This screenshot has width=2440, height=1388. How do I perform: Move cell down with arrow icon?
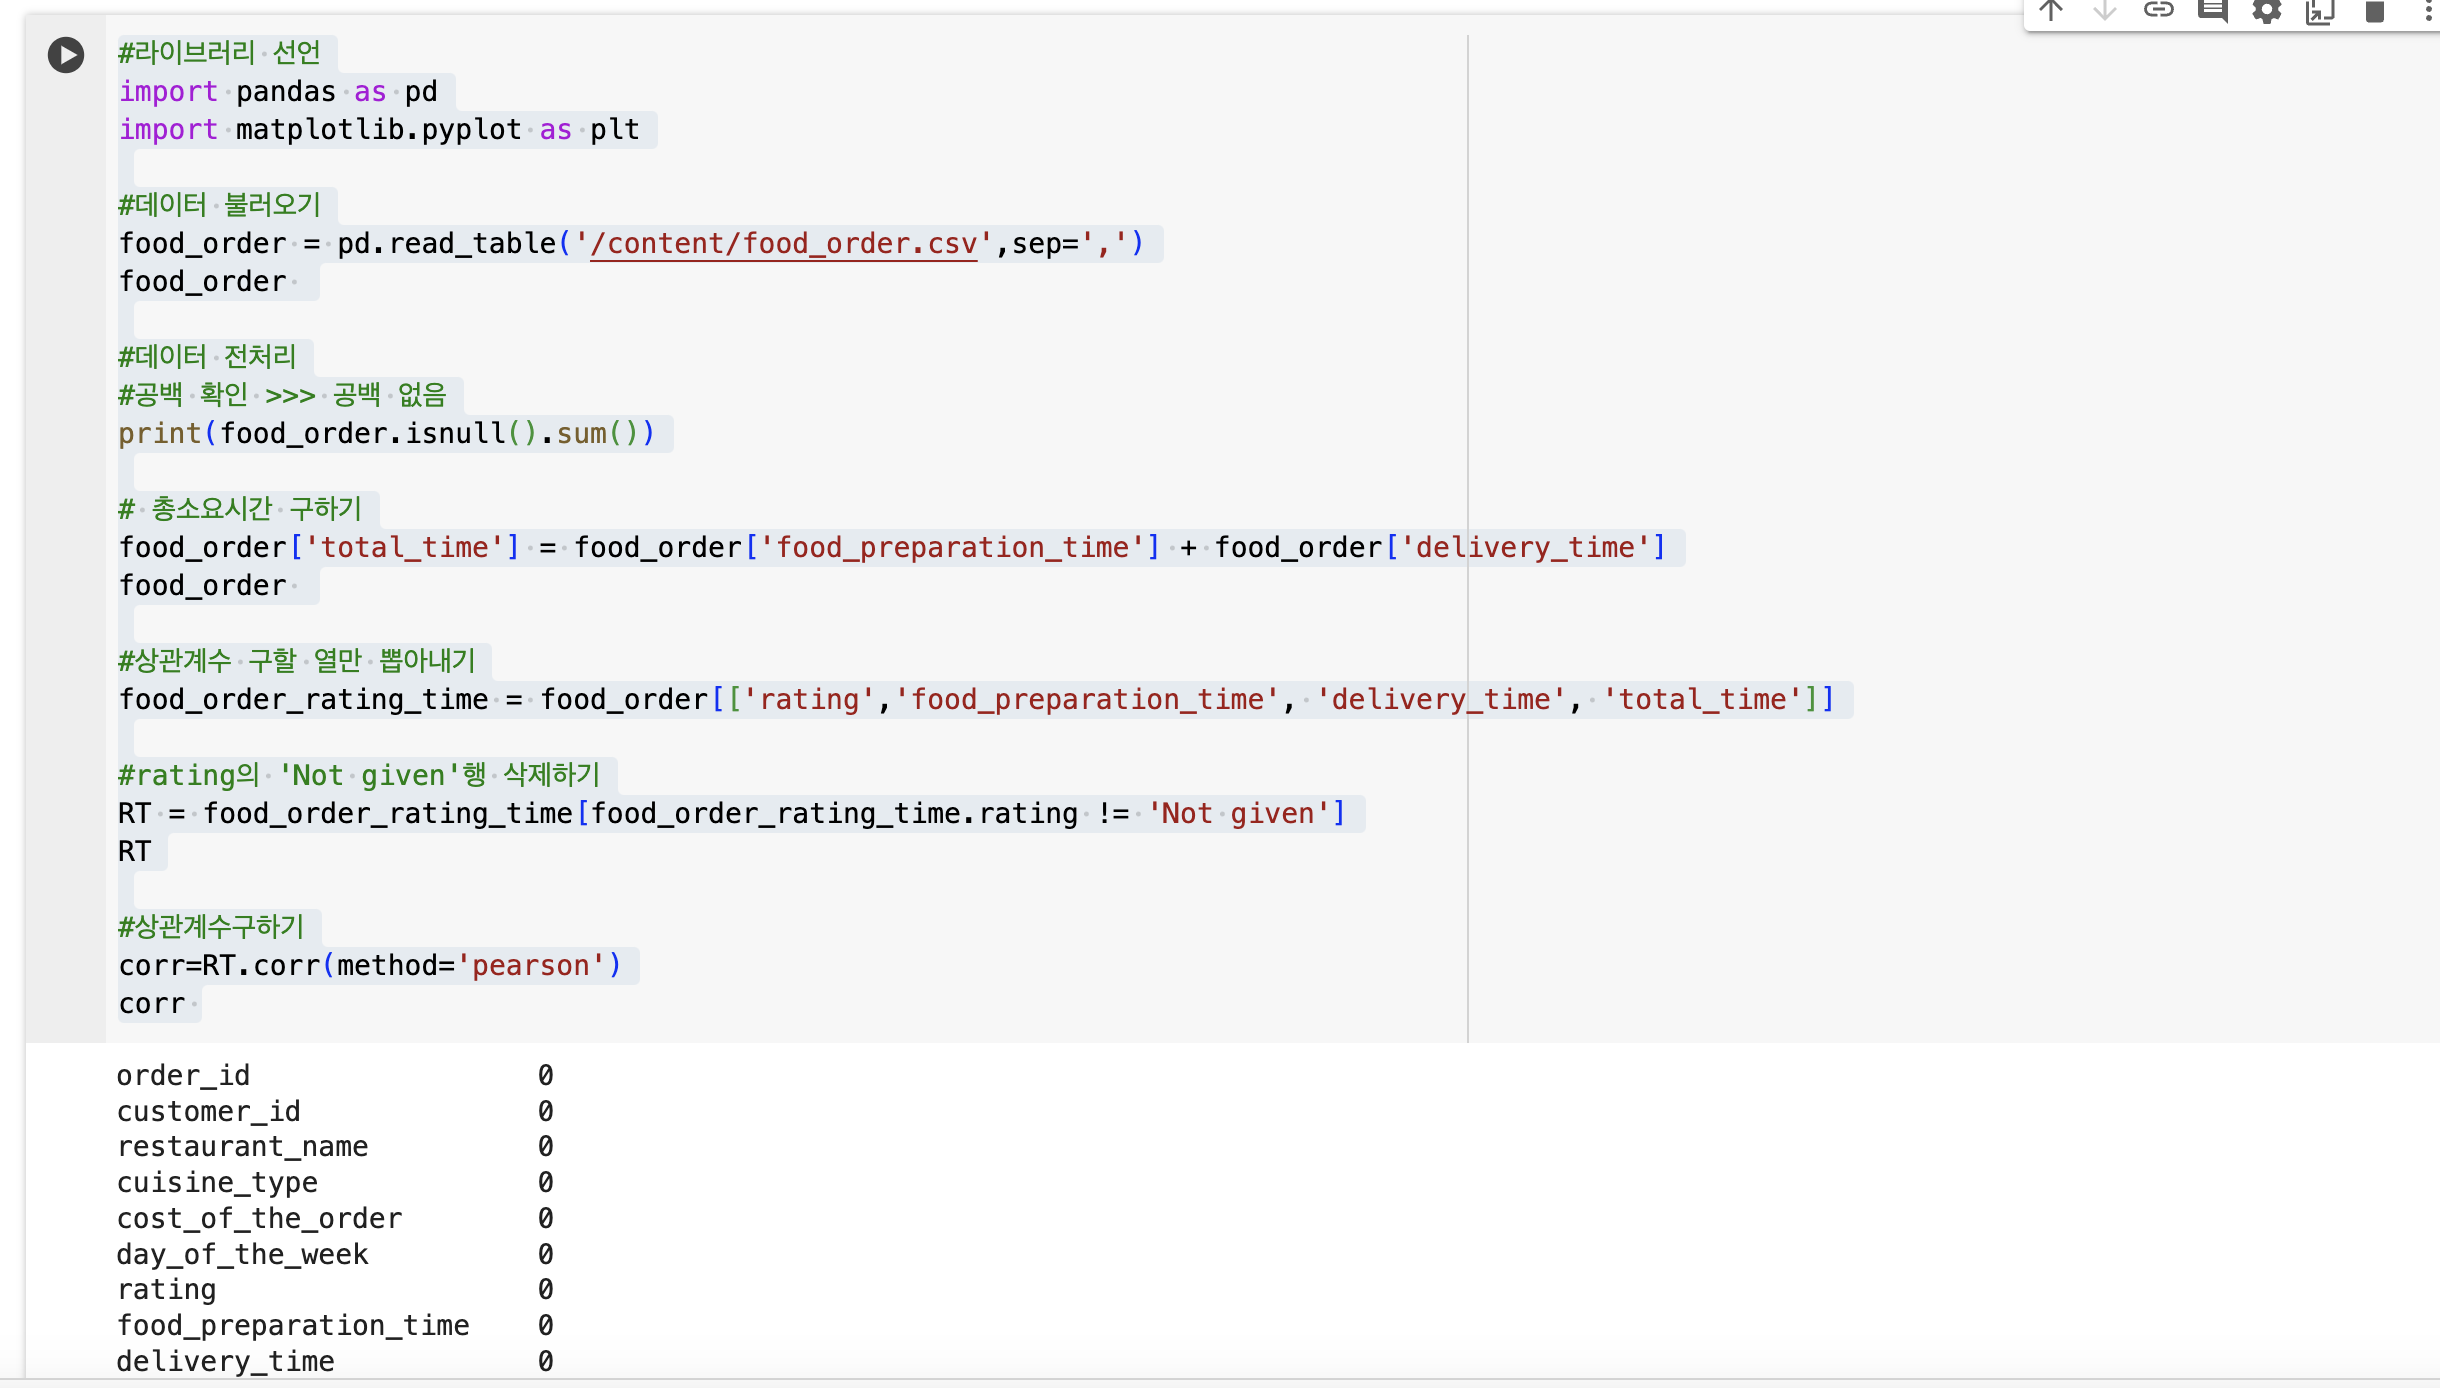click(2105, 11)
